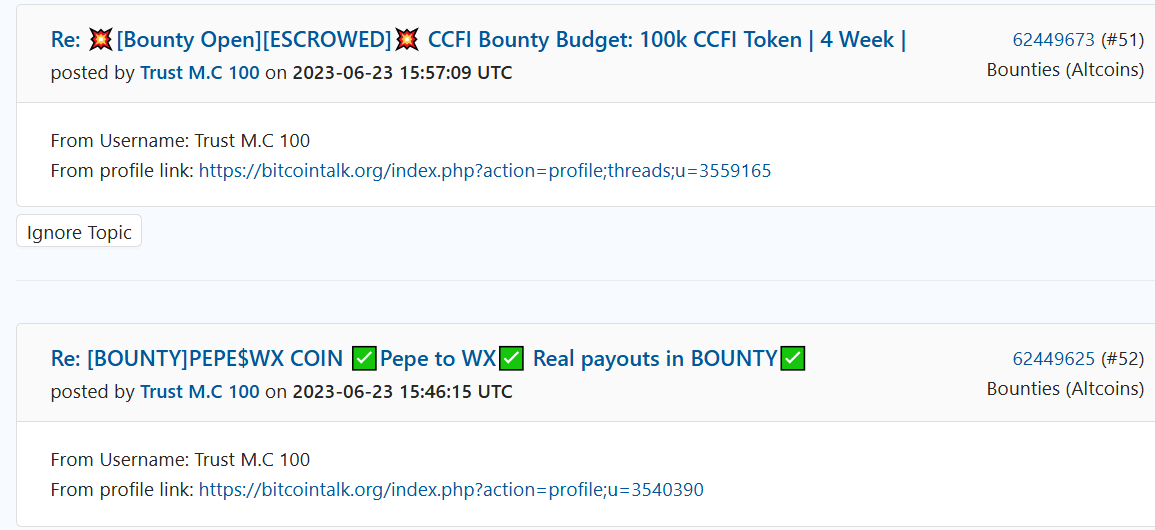
Task: Click the Ignore Topic button
Action: click(79, 233)
